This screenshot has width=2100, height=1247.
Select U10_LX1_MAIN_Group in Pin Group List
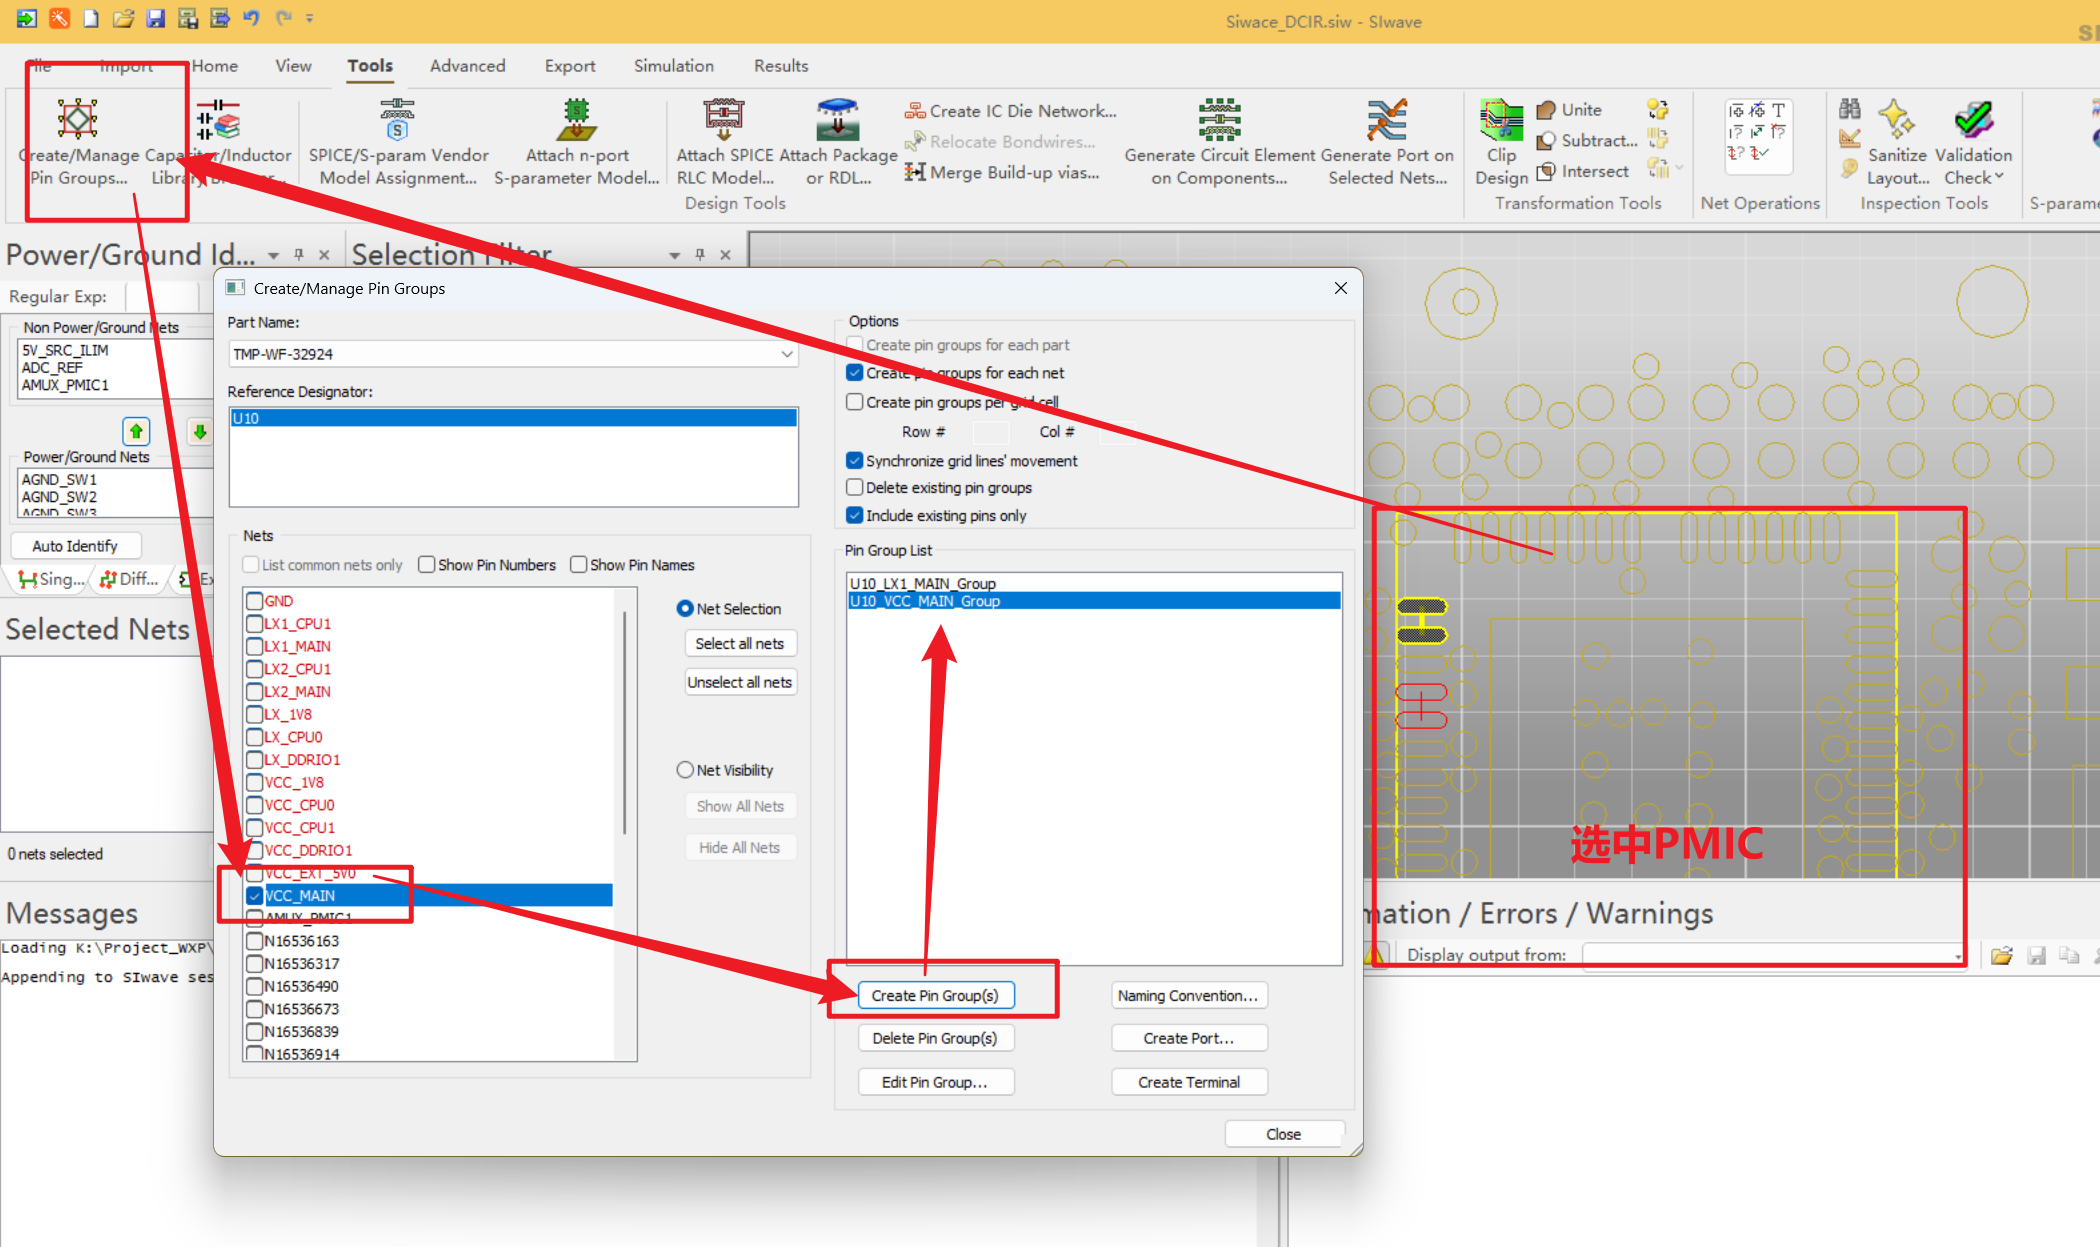pos(923,583)
